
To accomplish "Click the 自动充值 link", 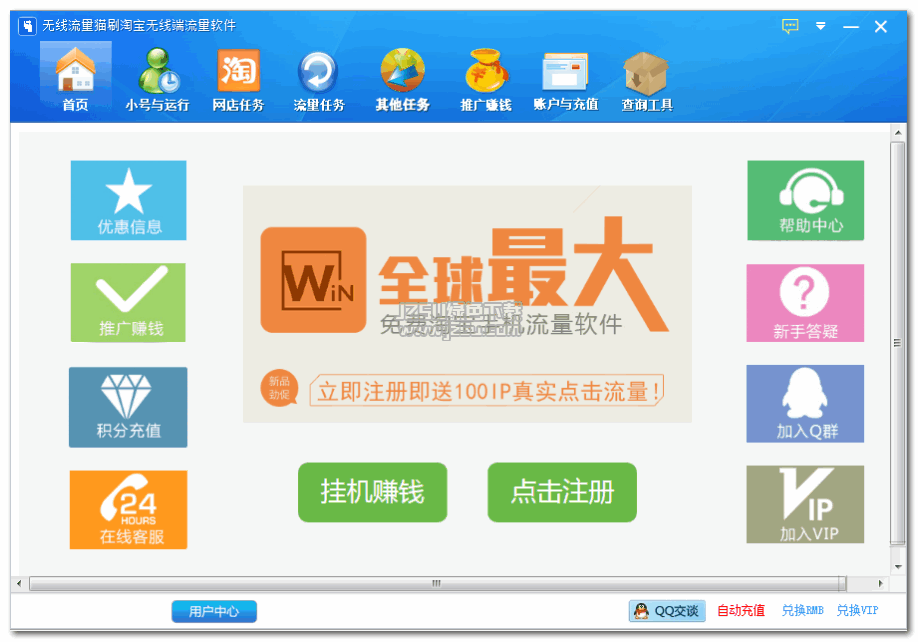I will 741,611.
